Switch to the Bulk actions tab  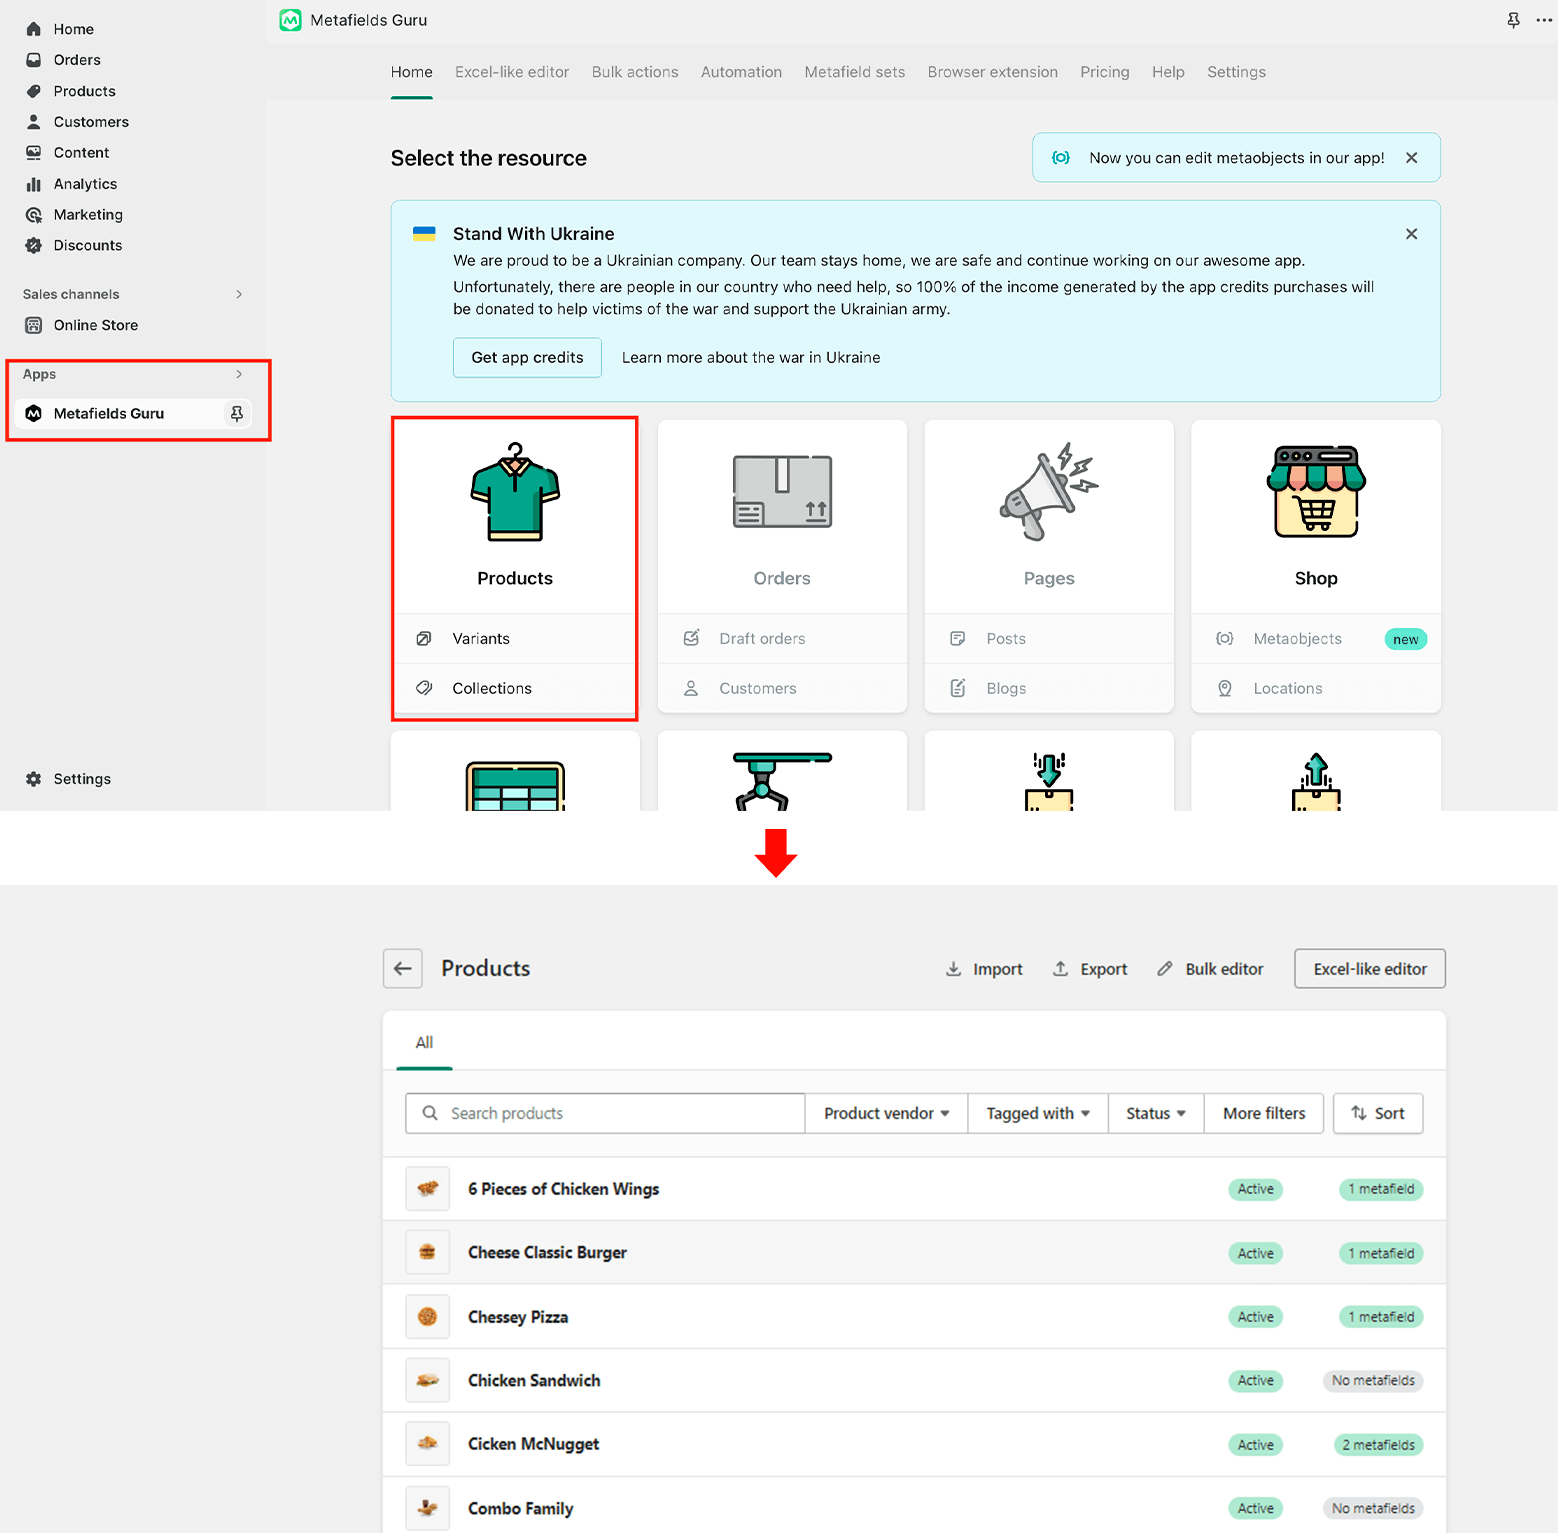[x=635, y=72]
